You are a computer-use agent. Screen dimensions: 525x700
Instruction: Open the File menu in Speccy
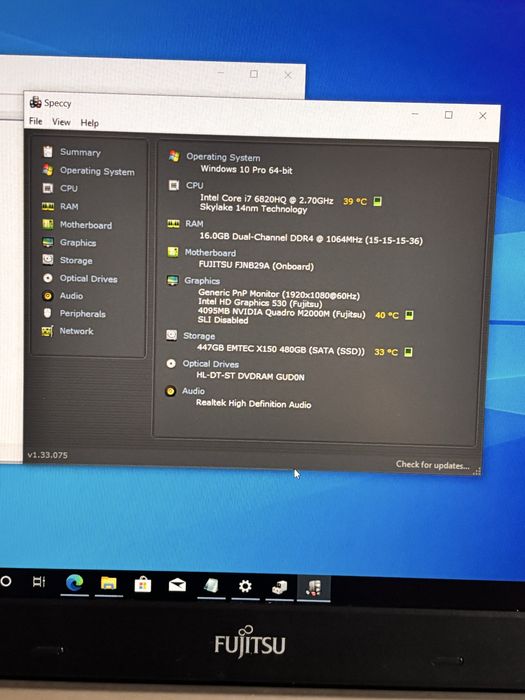point(35,121)
